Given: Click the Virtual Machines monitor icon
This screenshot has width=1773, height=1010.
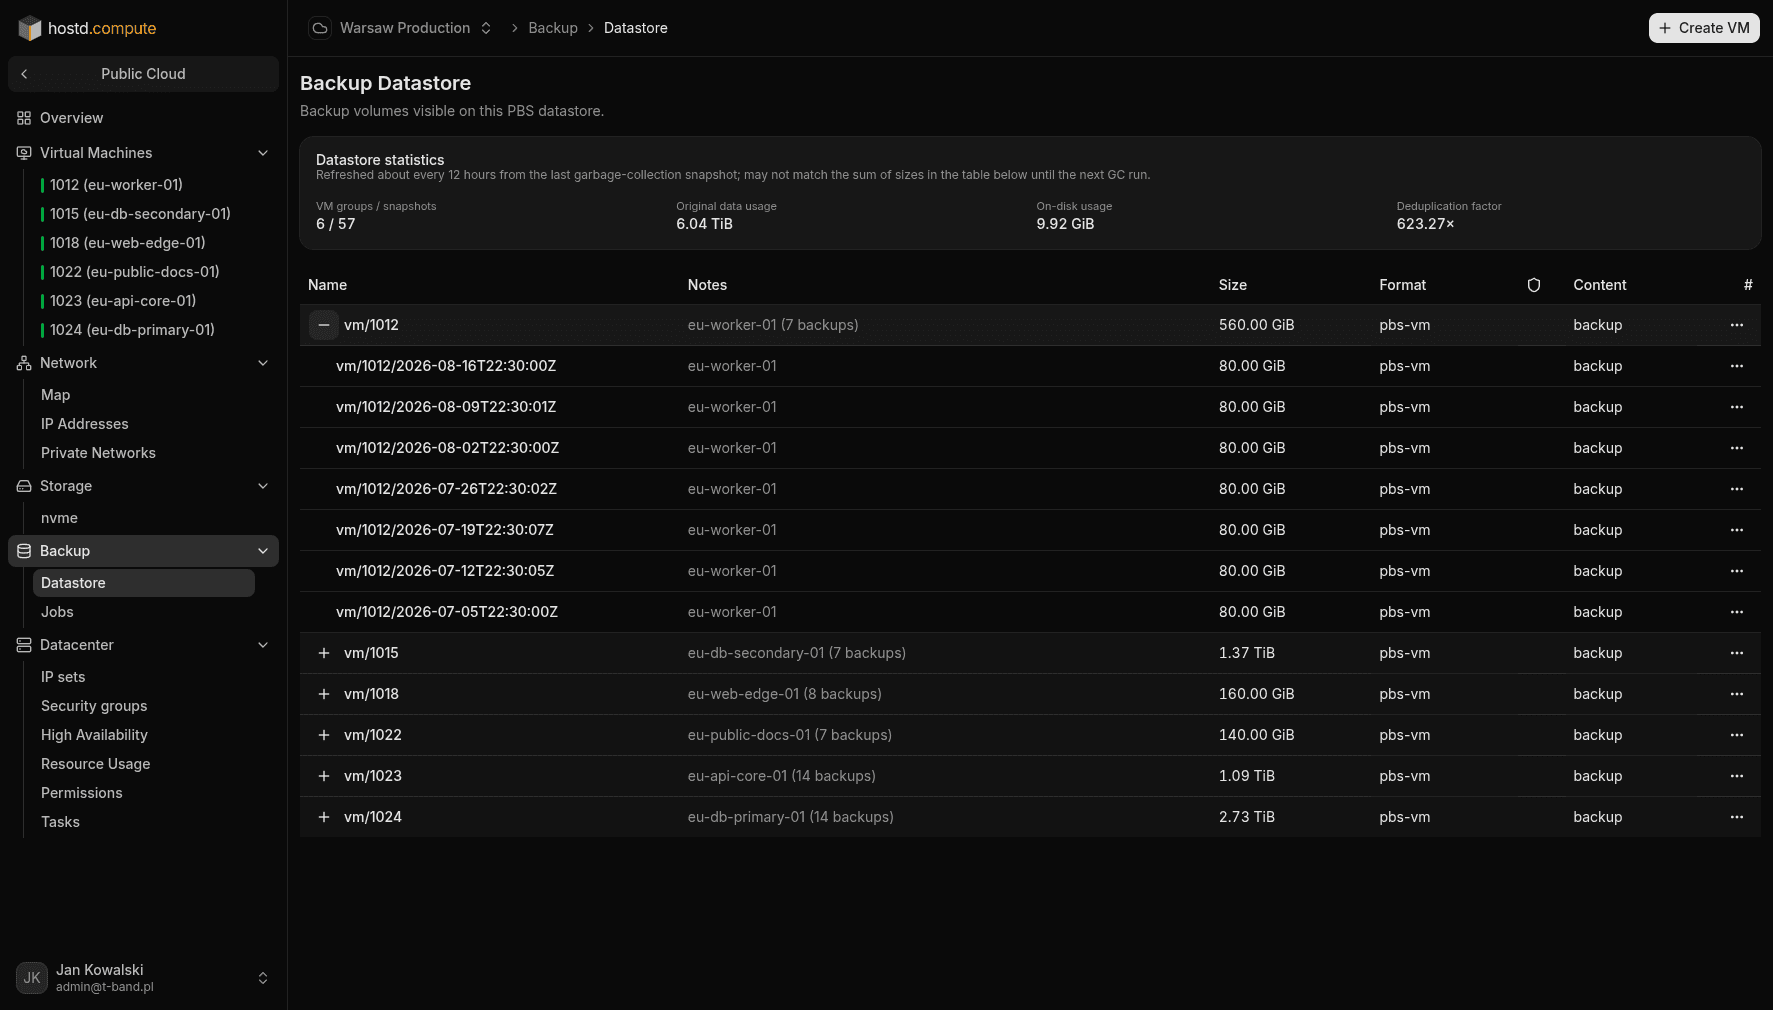Looking at the screenshot, I should click(x=24, y=153).
